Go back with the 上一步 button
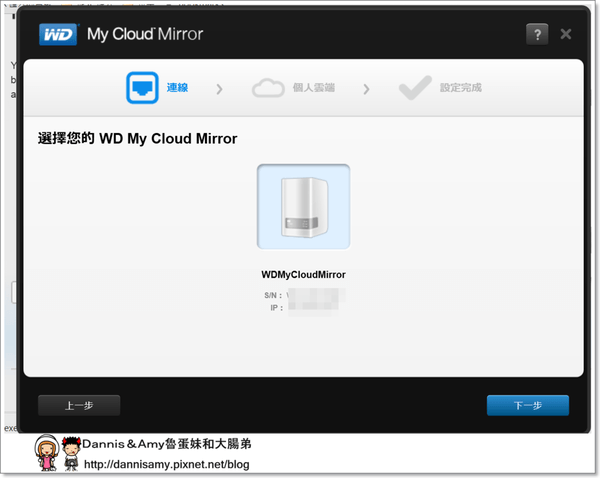The height and width of the screenshot is (478, 600). click(x=79, y=405)
